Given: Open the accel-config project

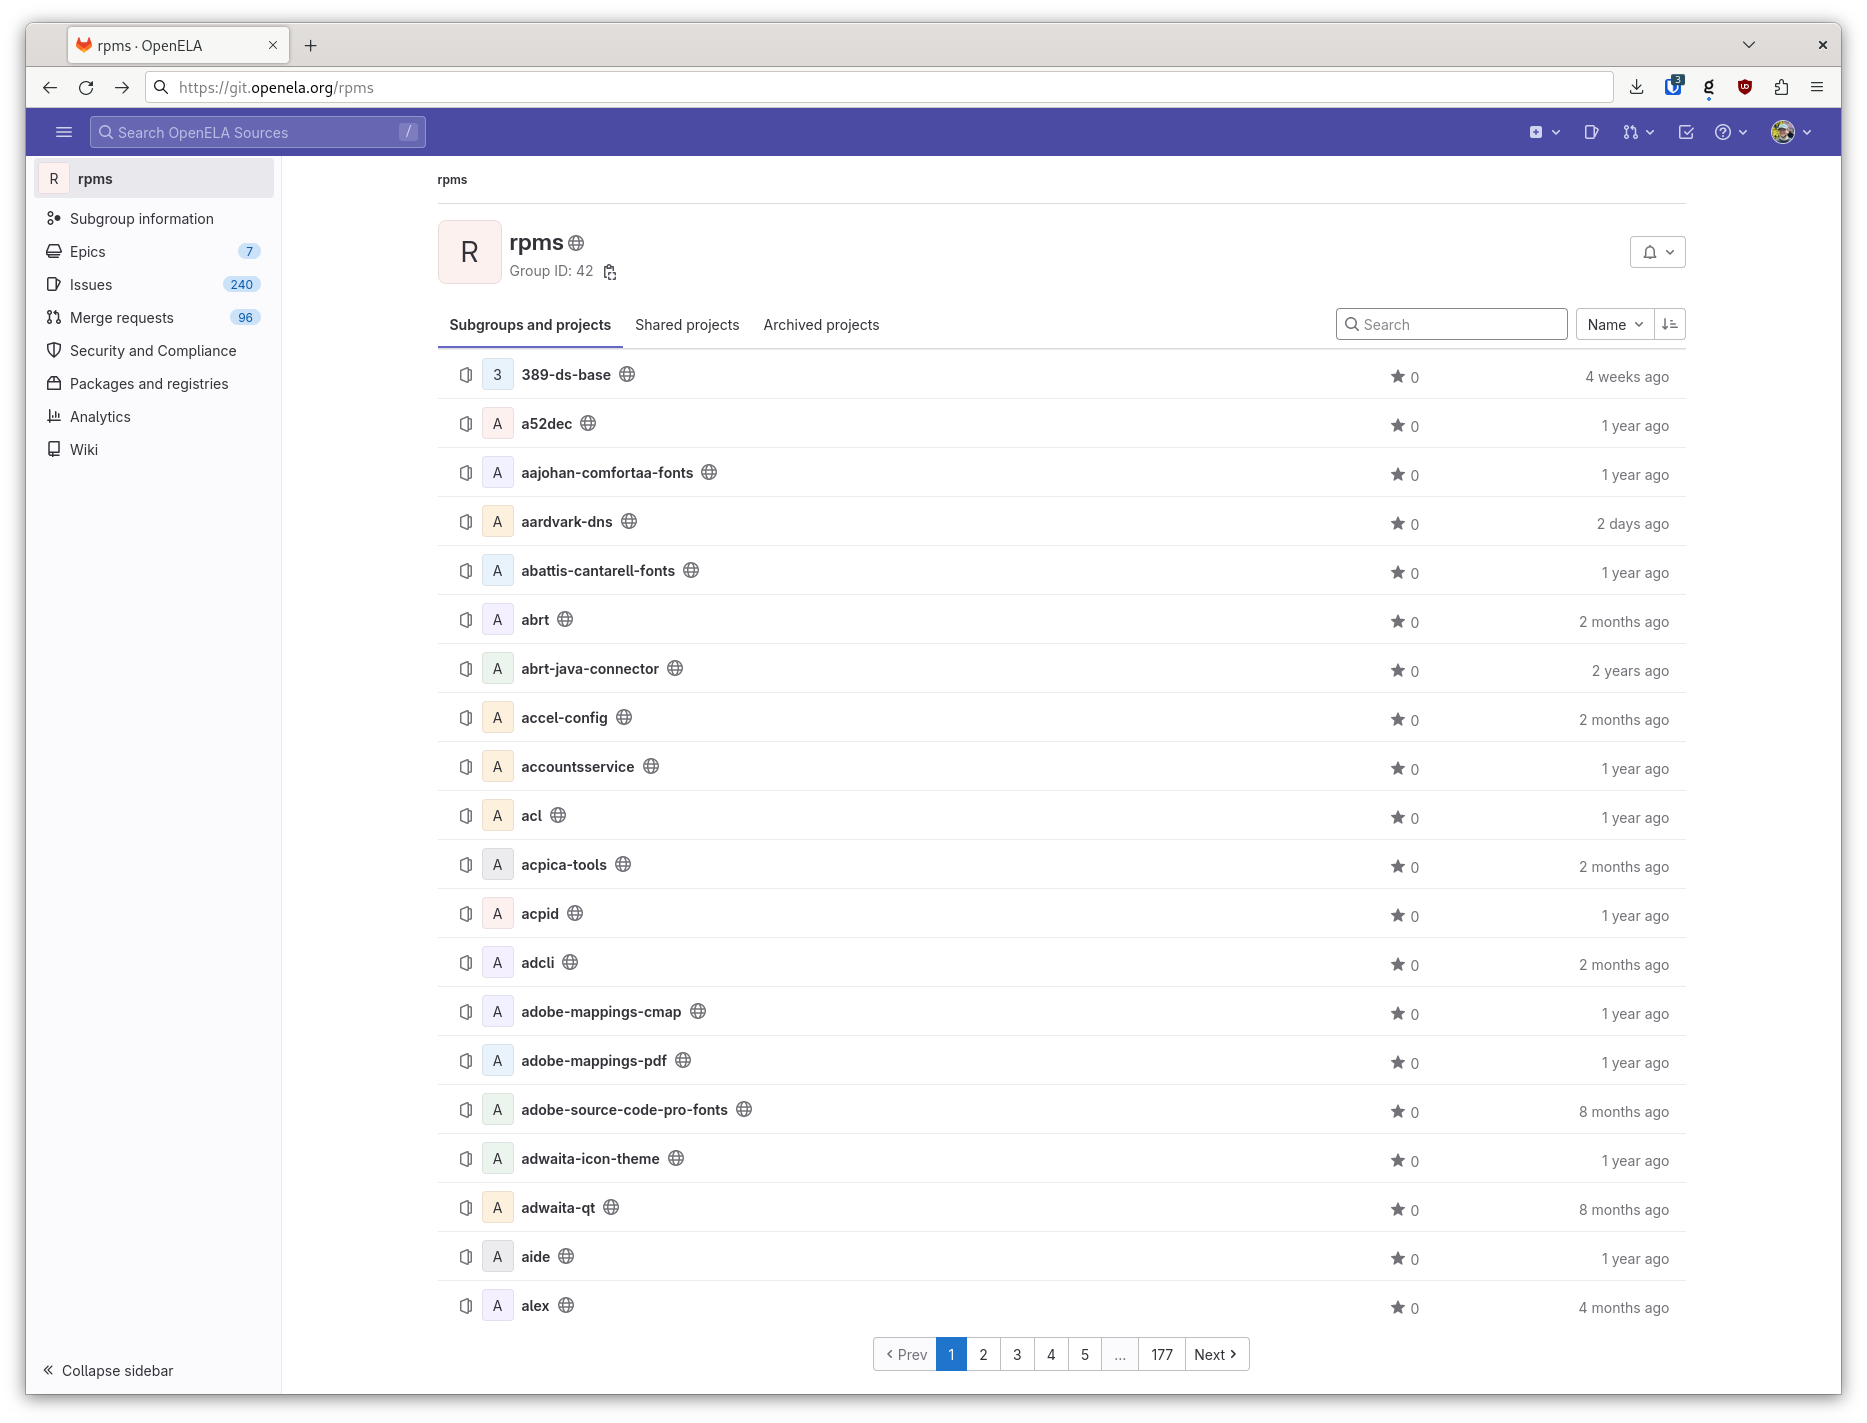Looking at the screenshot, I should click(564, 717).
